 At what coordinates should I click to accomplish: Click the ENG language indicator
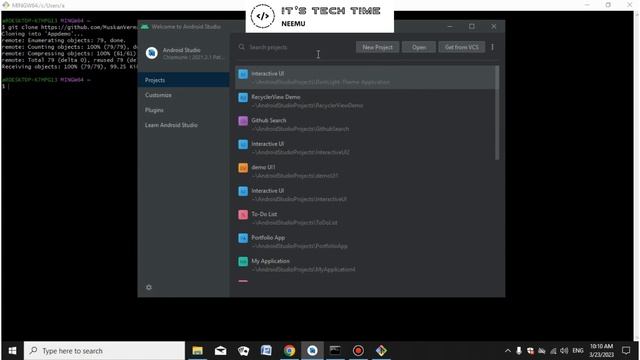click(578, 351)
